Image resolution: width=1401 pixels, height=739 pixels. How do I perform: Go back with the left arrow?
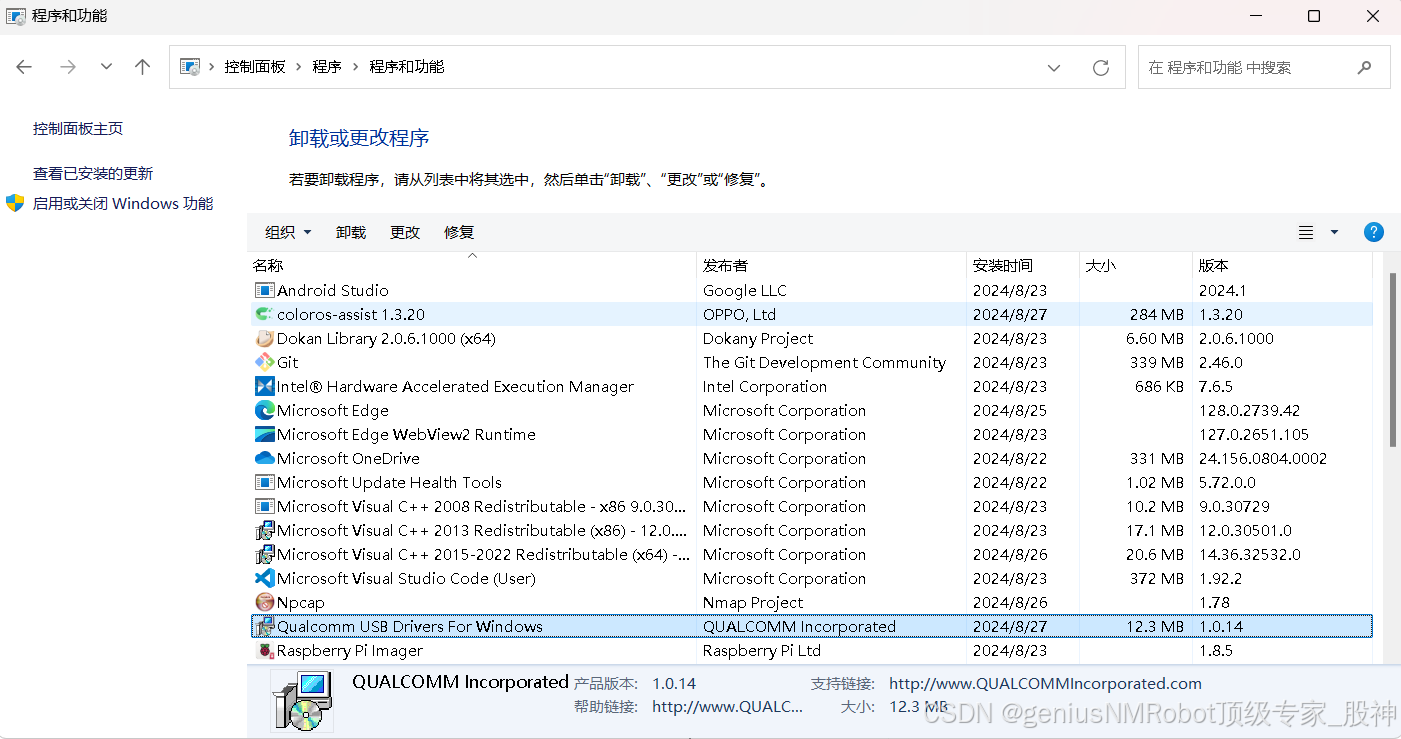[24, 67]
